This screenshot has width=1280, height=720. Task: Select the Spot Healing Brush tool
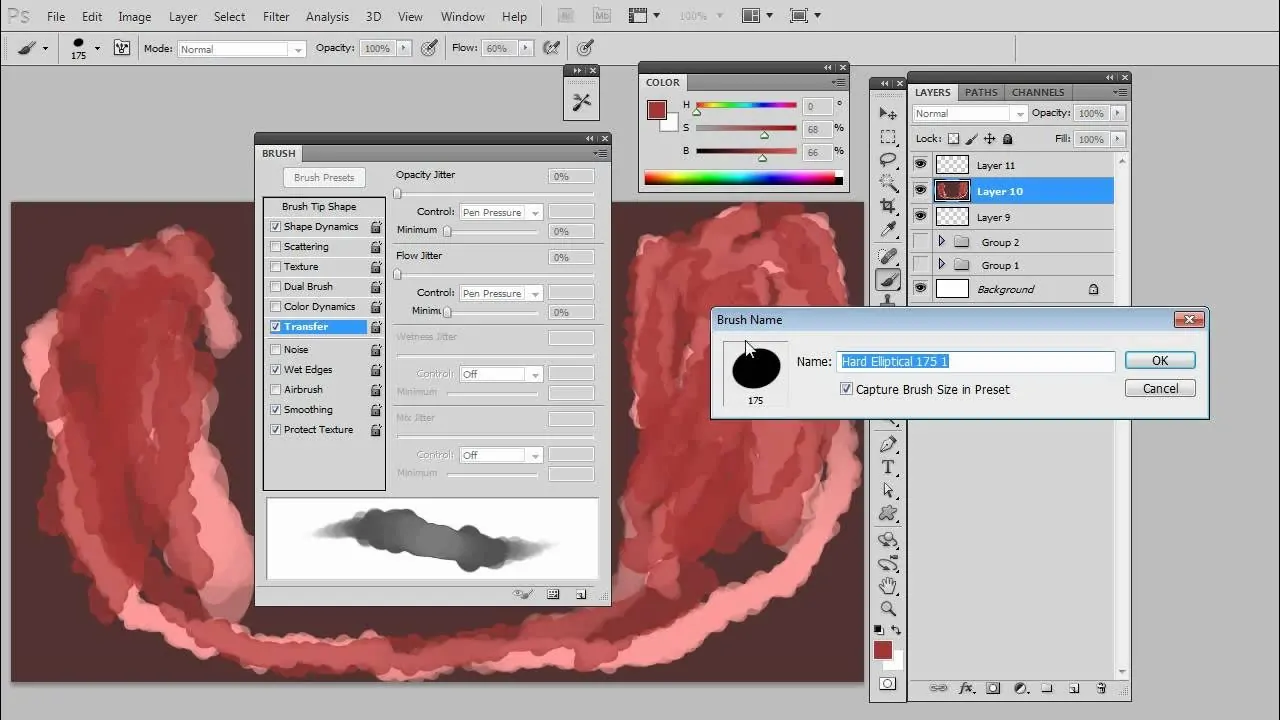click(x=888, y=257)
